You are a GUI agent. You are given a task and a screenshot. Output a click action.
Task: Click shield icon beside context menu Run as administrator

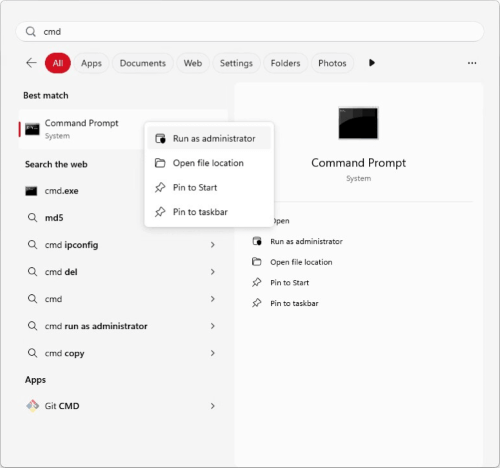(x=160, y=138)
